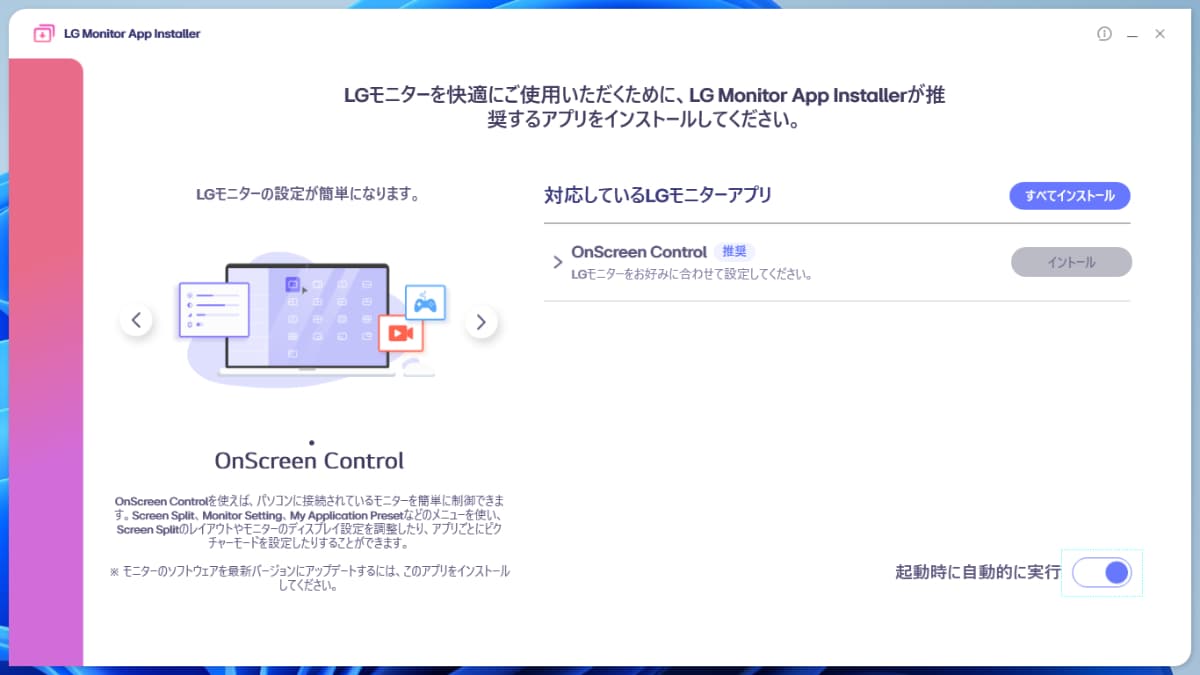1200x675 pixels.
Task: Click the LGモニターをお好みに合わせて設定してください。 description
Action: click(x=691, y=273)
